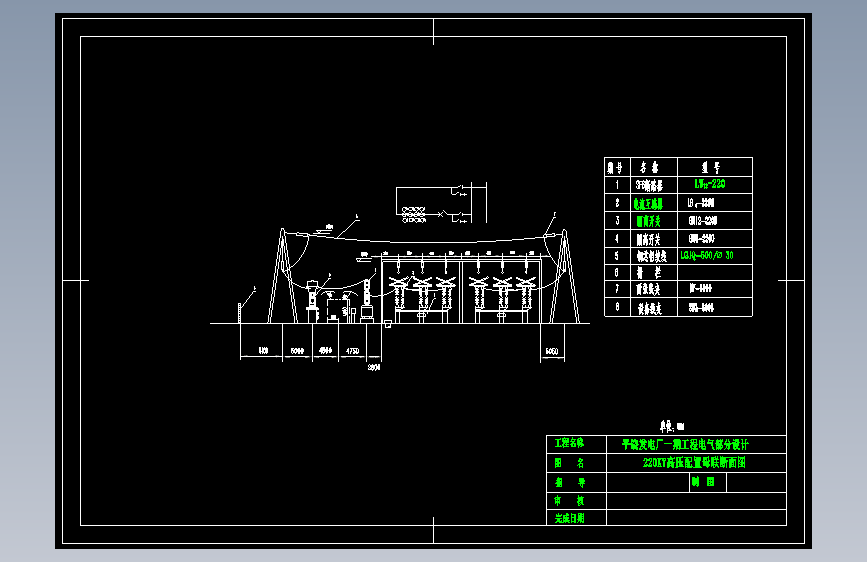Click the dimension text below the right gantry
Viewport: 867px width, 562px height.
coord(552,351)
